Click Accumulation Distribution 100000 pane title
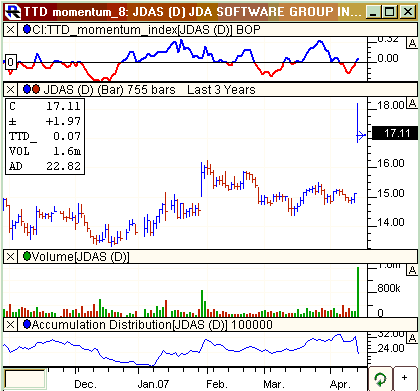 [x=152, y=324]
